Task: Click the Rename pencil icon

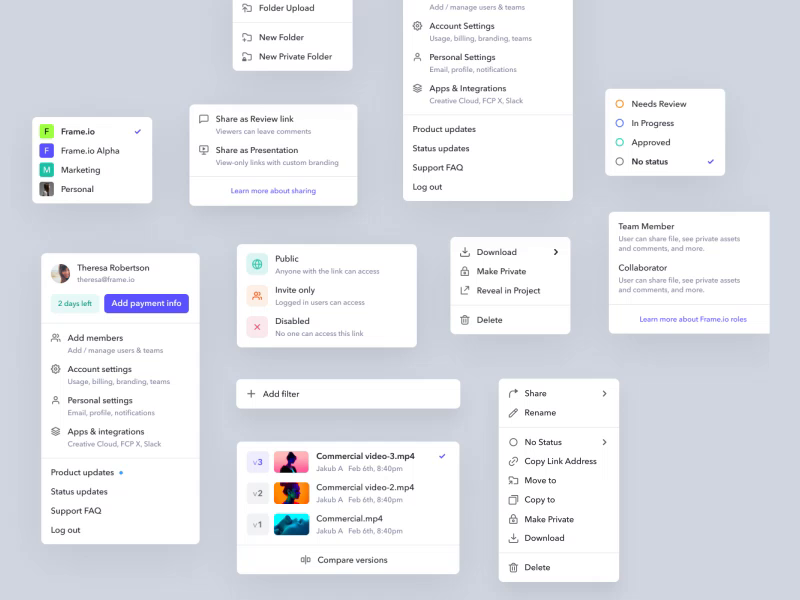Action: point(513,413)
